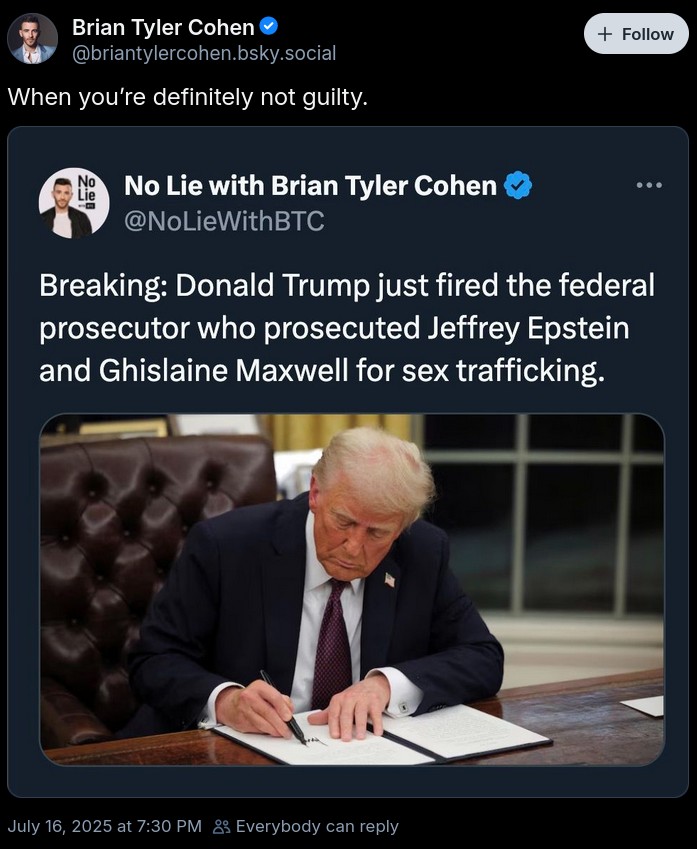Follow Brian Tyler Cohen
697x849 pixels.
(x=636, y=33)
